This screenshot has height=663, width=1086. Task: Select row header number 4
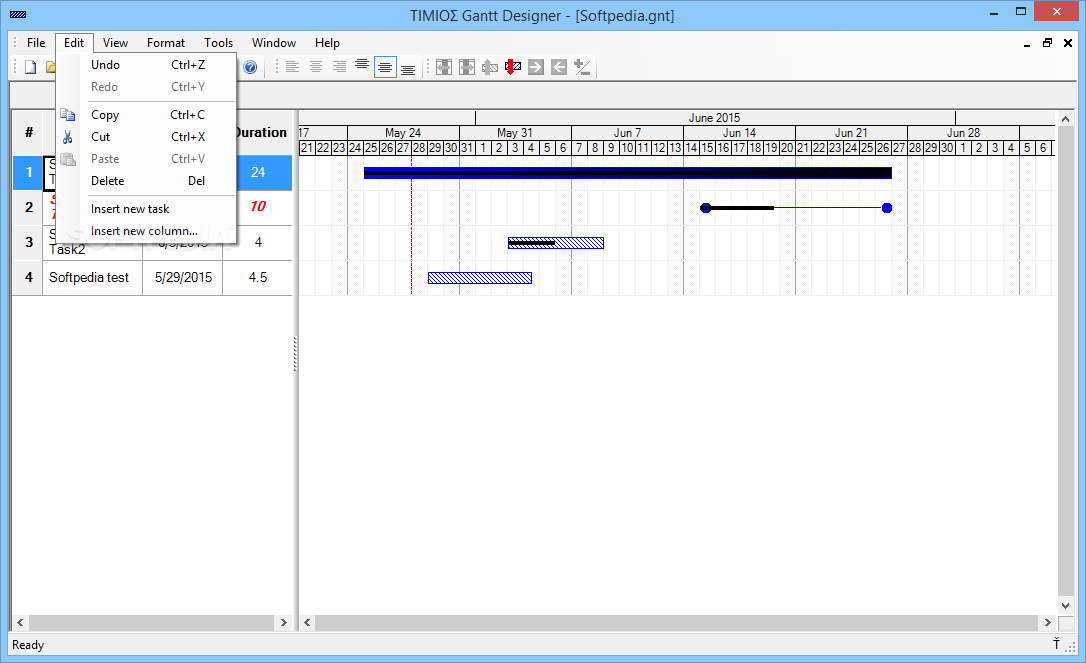(28, 278)
